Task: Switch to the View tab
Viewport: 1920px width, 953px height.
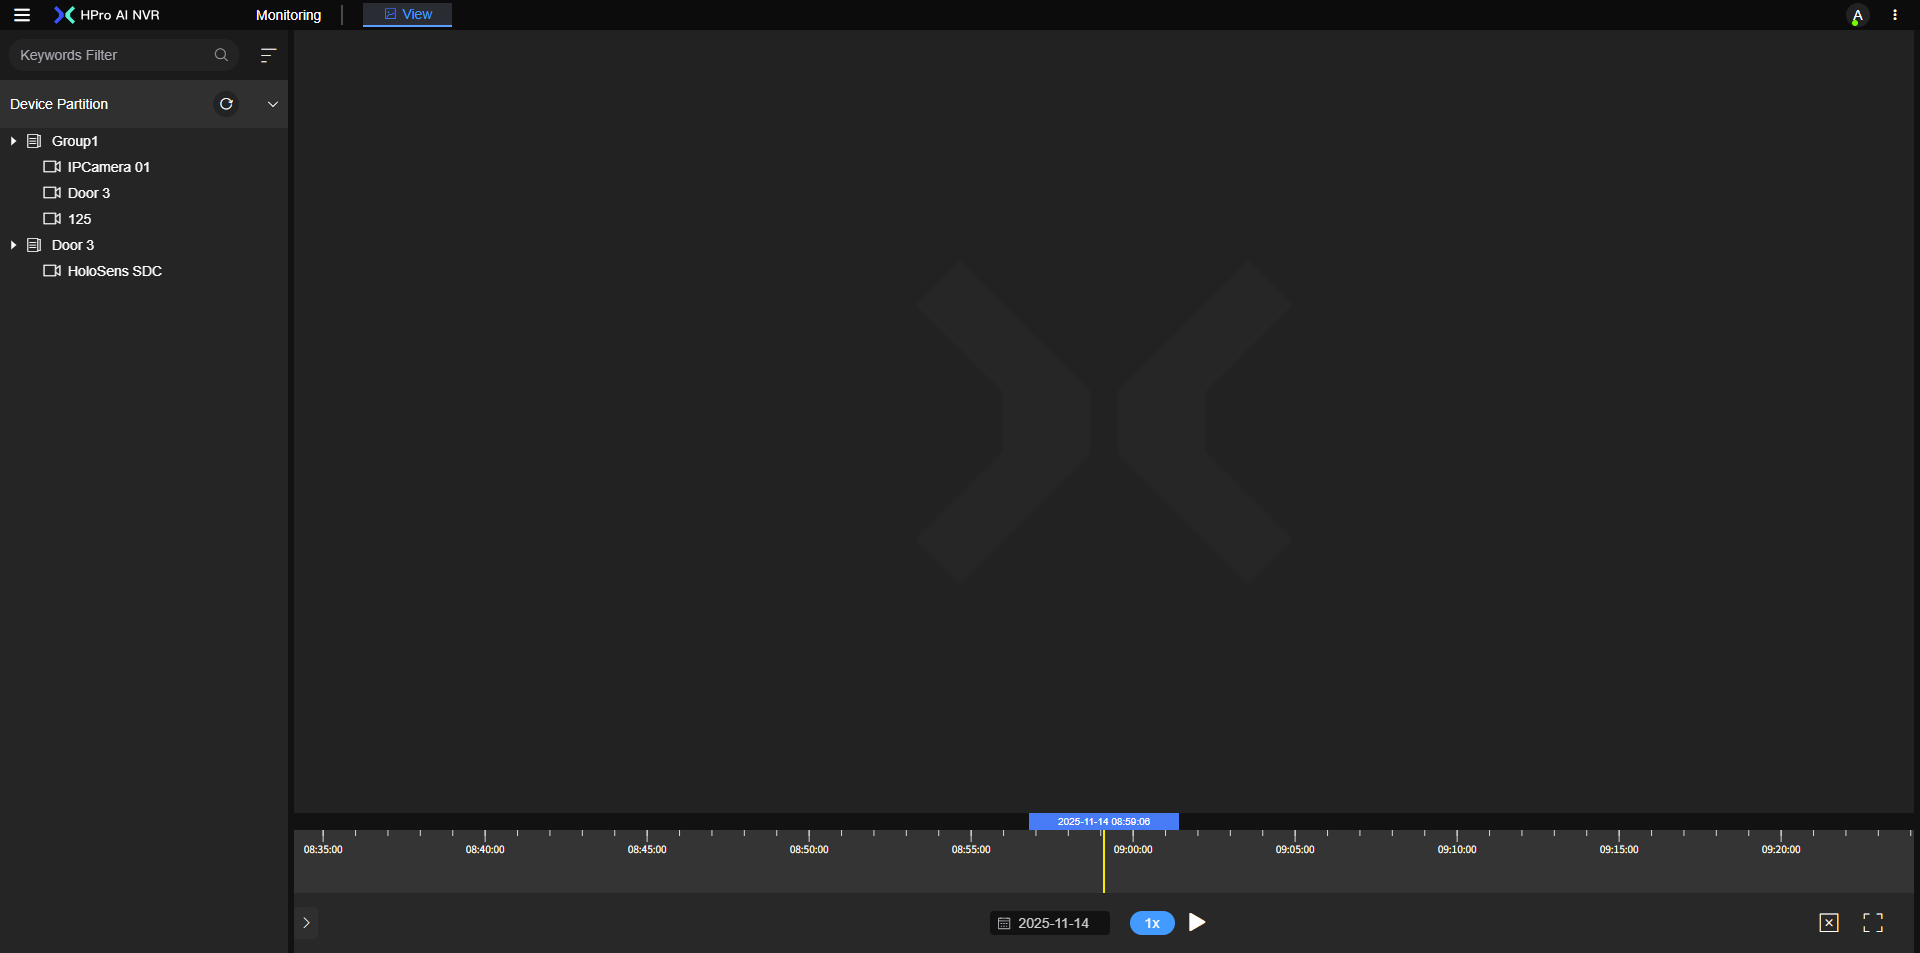Action: [408, 15]
